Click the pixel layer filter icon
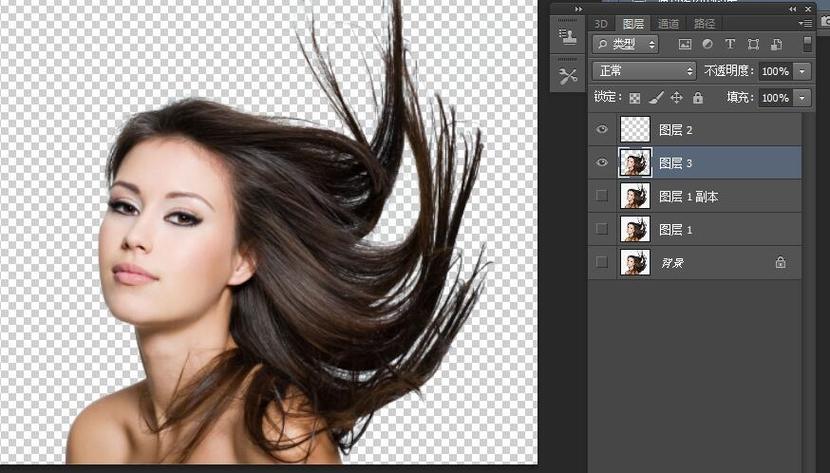Screen dimensions: 830x473 click(685, 44)
